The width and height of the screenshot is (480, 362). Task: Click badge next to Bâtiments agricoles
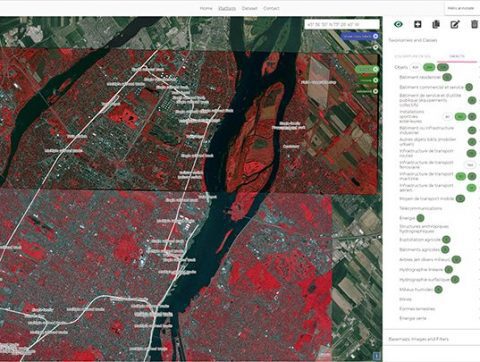(x=445, y=249)
